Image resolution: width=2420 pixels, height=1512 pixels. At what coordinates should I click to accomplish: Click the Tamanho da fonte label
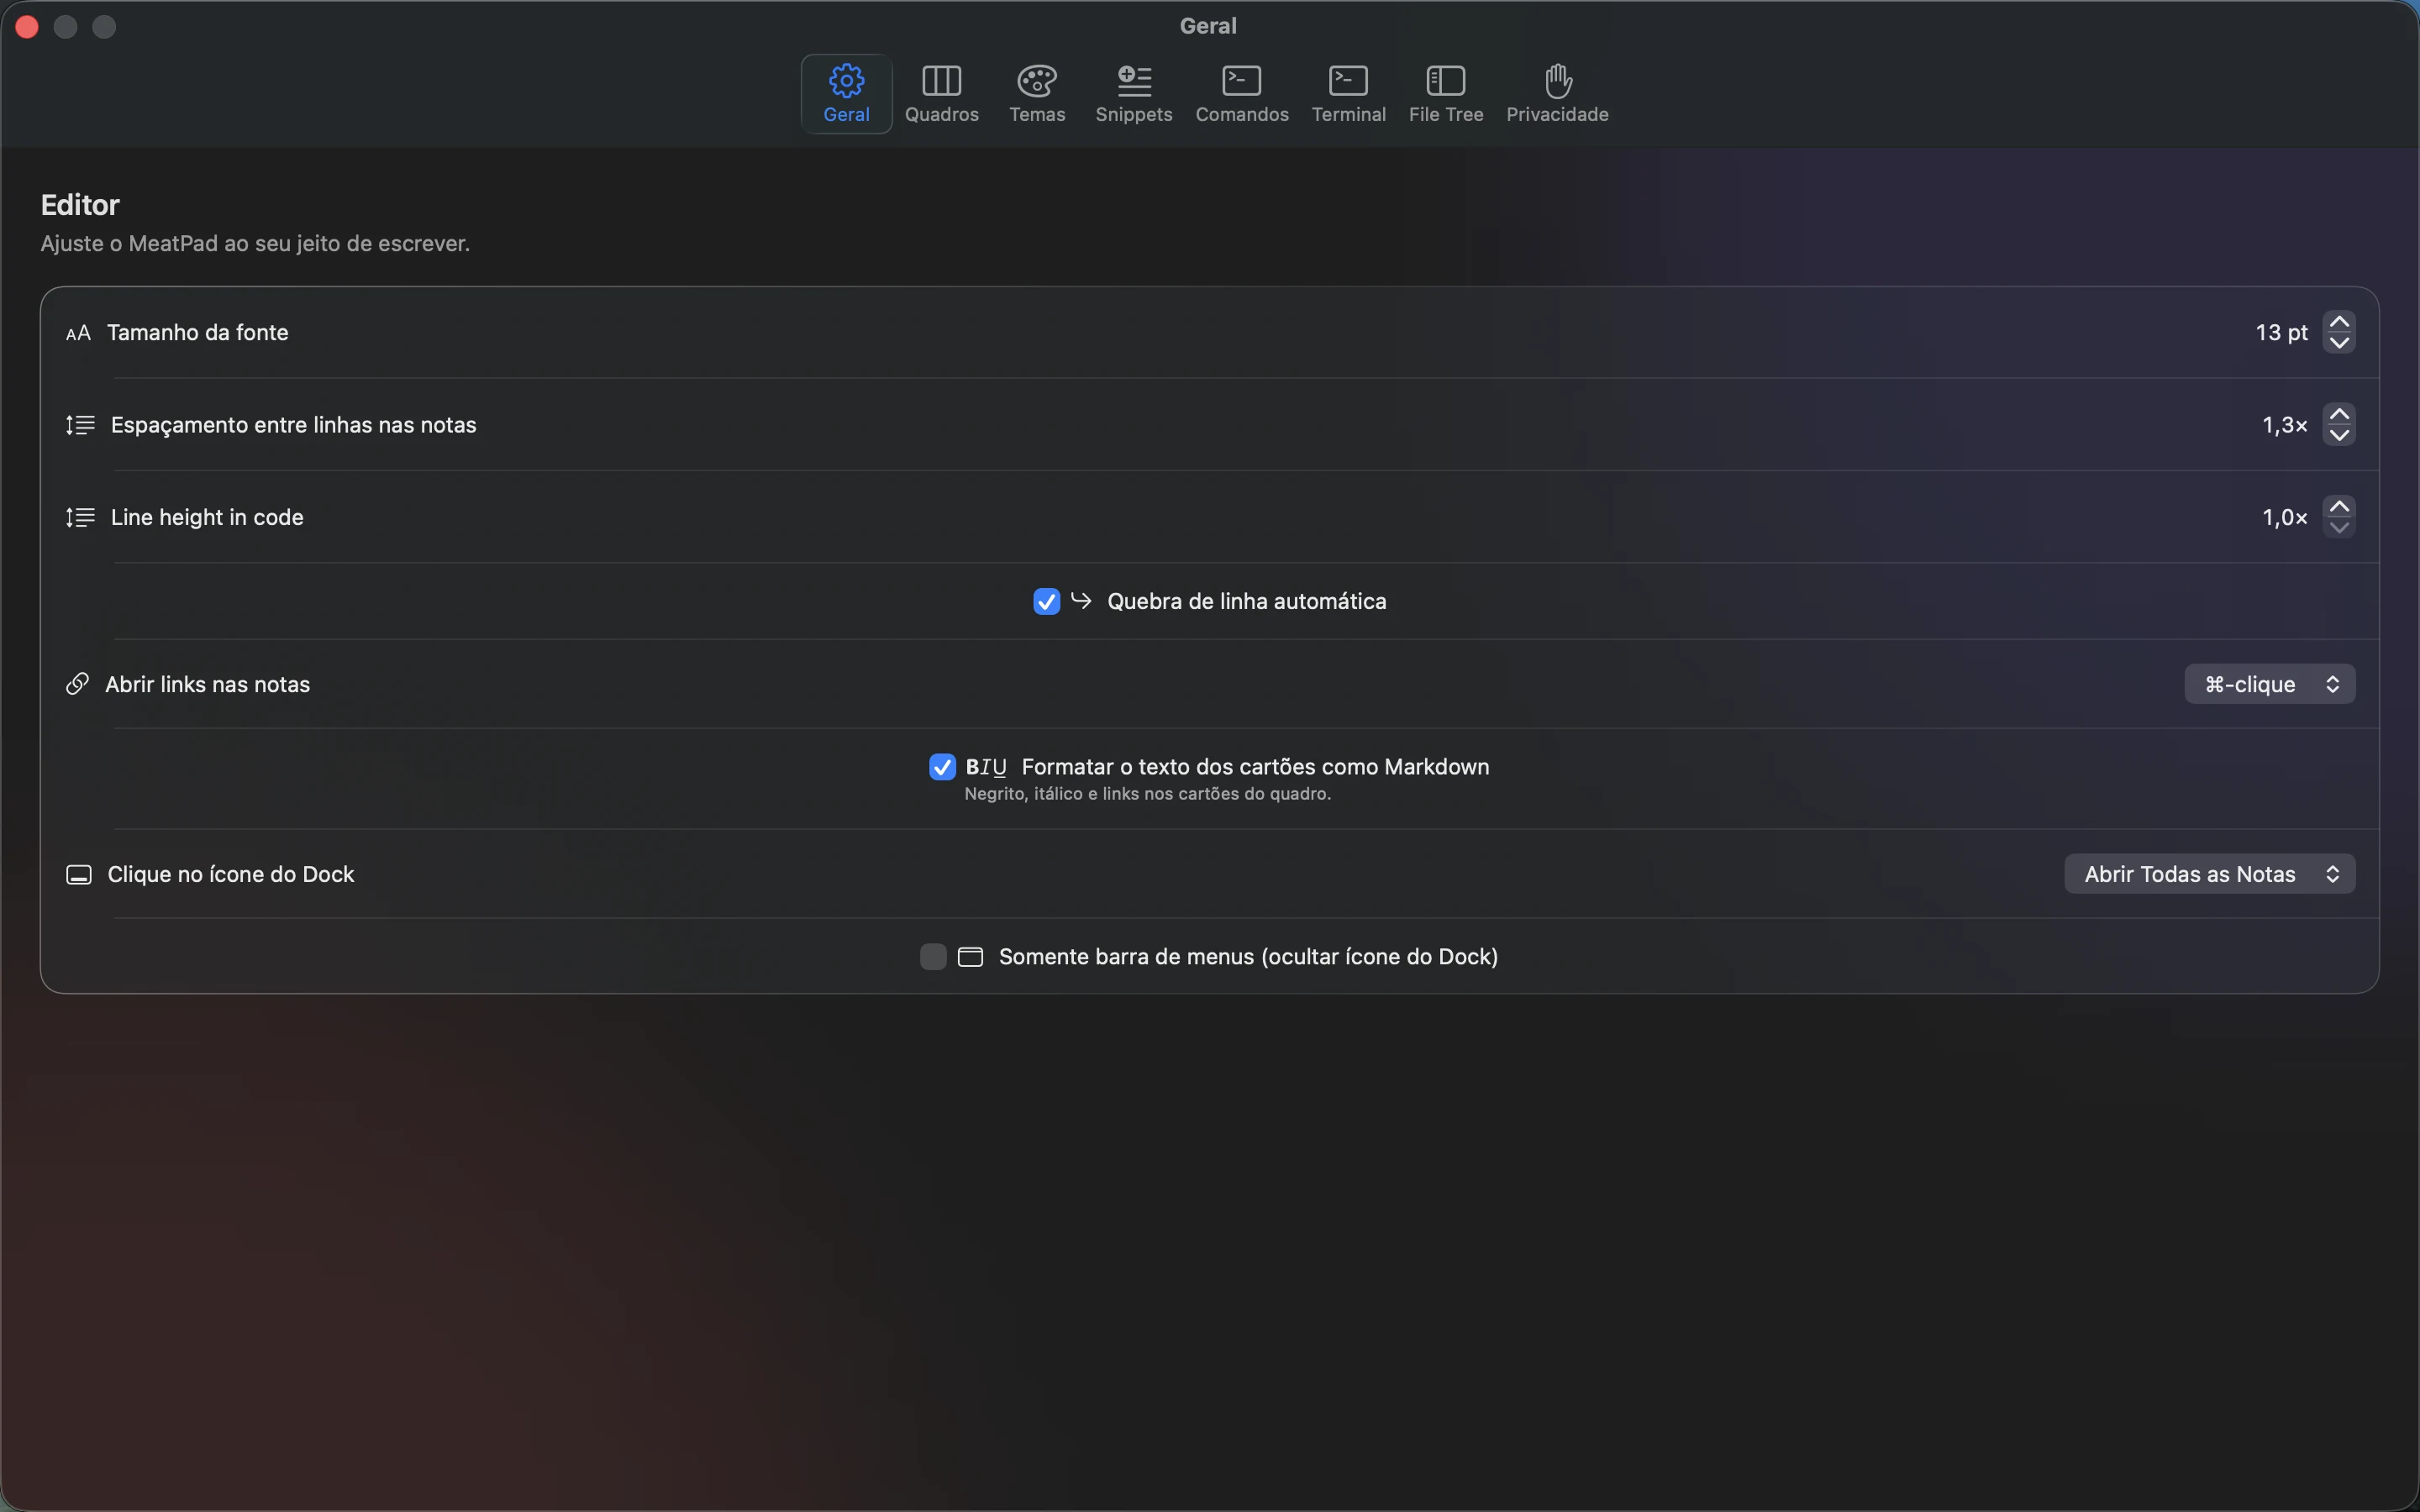pyautogui.click(x=198, y=333)
